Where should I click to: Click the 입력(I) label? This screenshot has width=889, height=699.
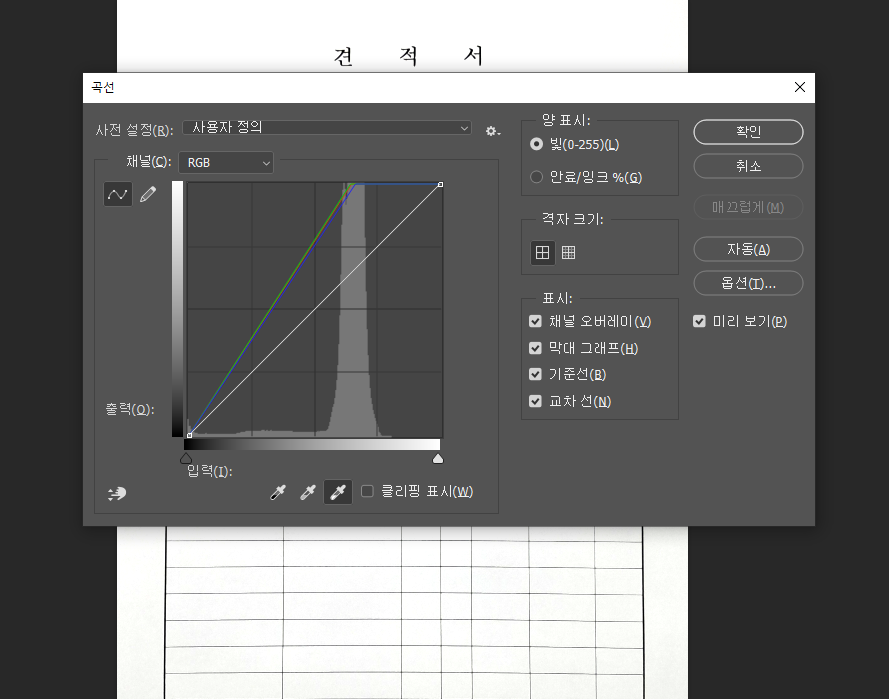pos(210,471)
